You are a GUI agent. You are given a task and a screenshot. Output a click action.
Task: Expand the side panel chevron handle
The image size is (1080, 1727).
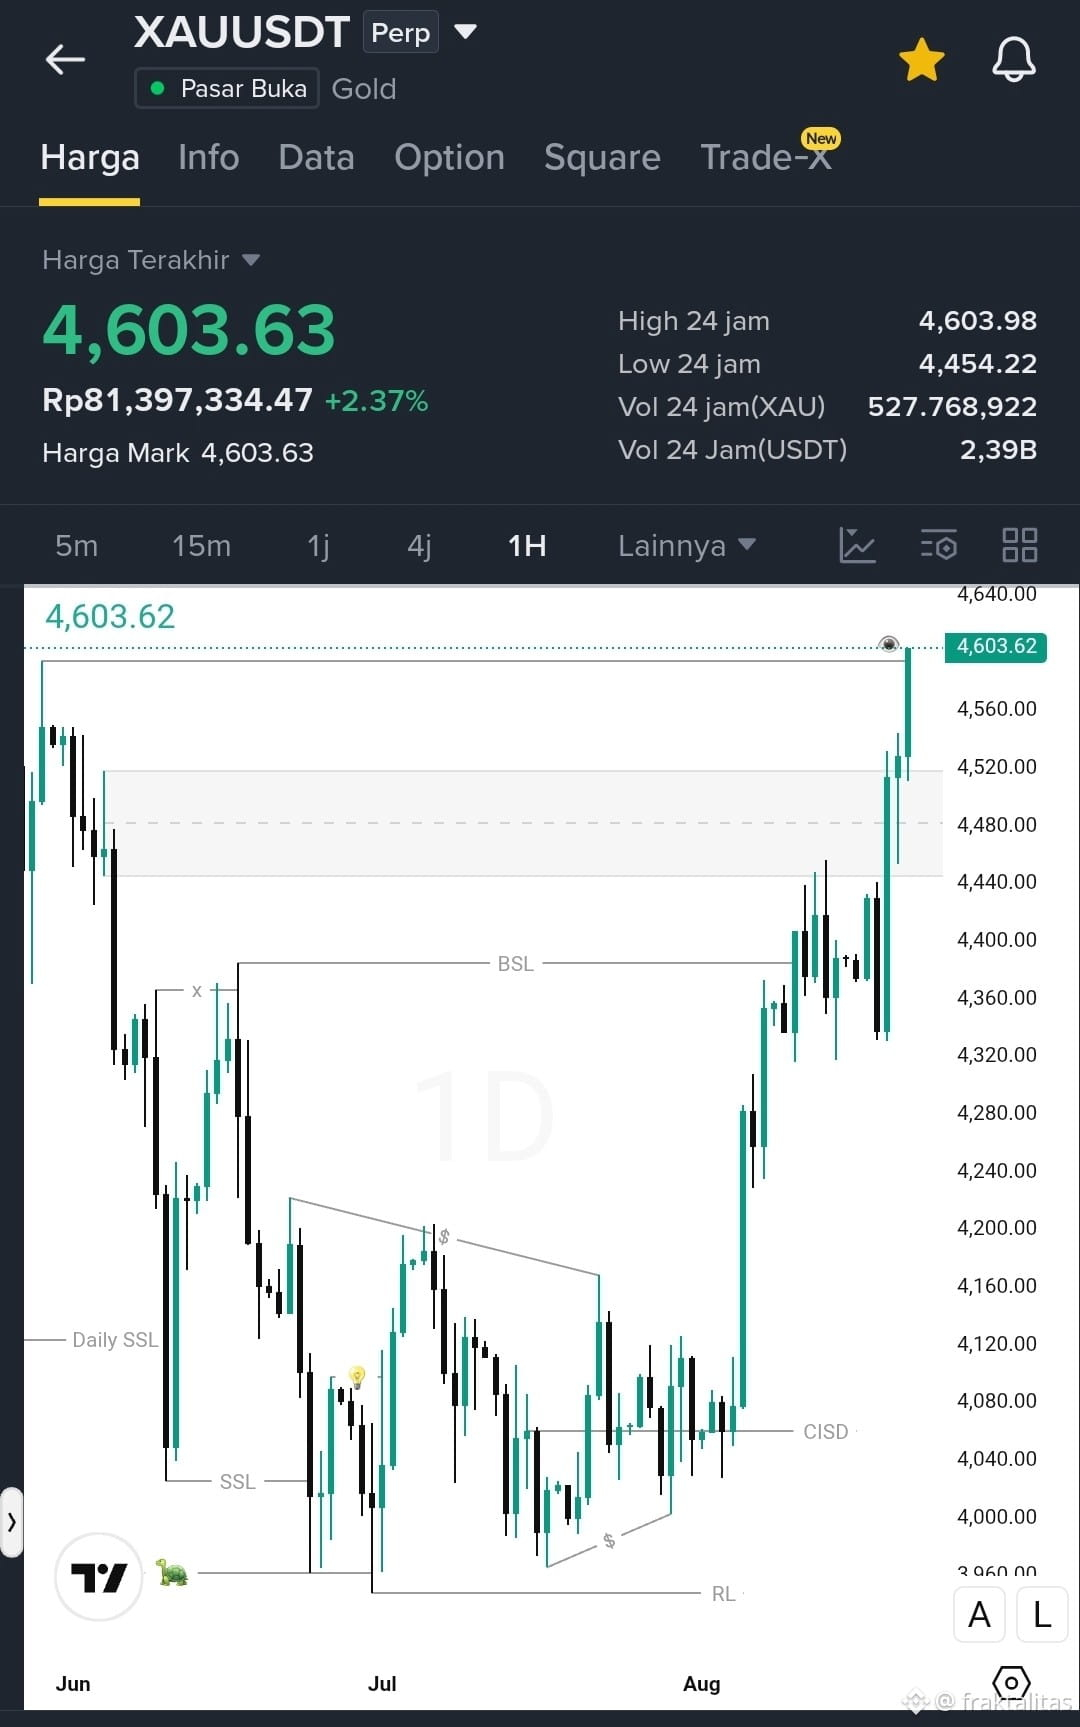click(12, 1522)
